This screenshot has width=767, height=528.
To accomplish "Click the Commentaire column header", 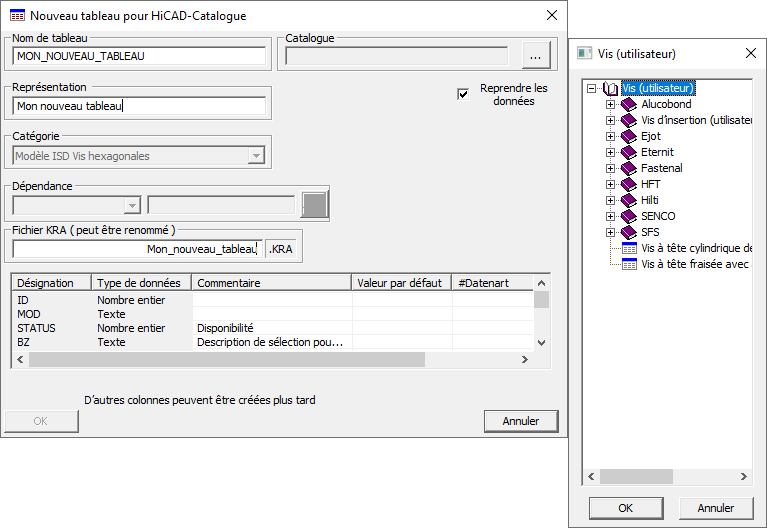I will [x=271, y=283].
